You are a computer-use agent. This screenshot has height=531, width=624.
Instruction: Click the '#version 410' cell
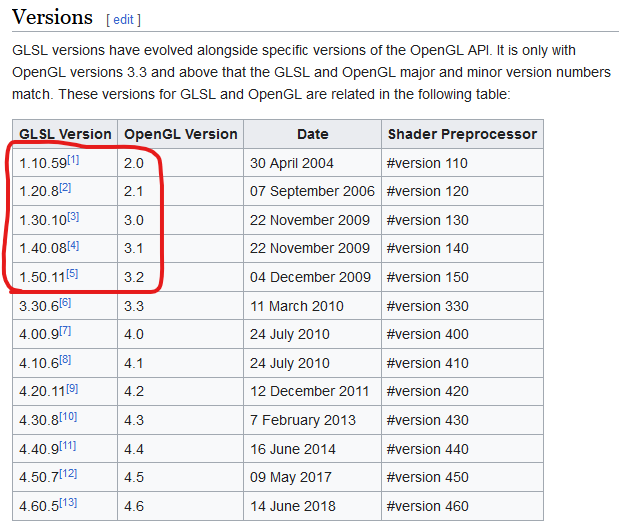tap(462, 363)
